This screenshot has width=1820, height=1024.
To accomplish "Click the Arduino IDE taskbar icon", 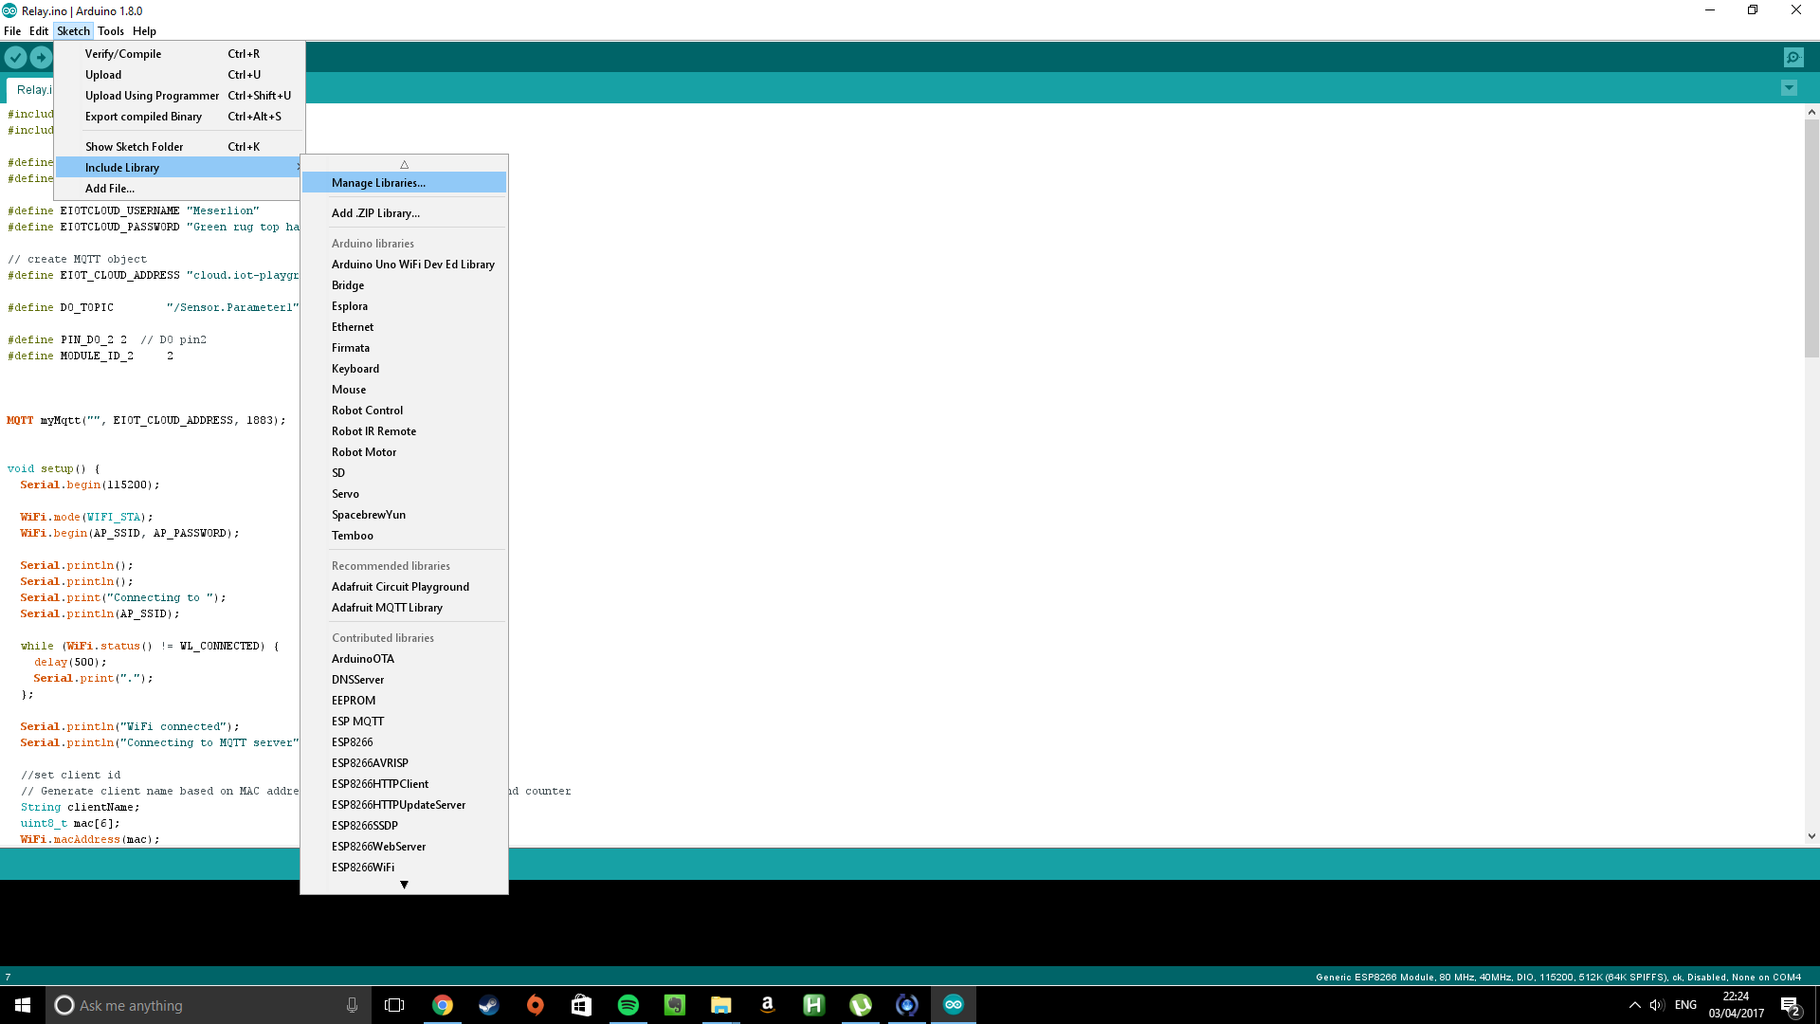I will 953,1005.
